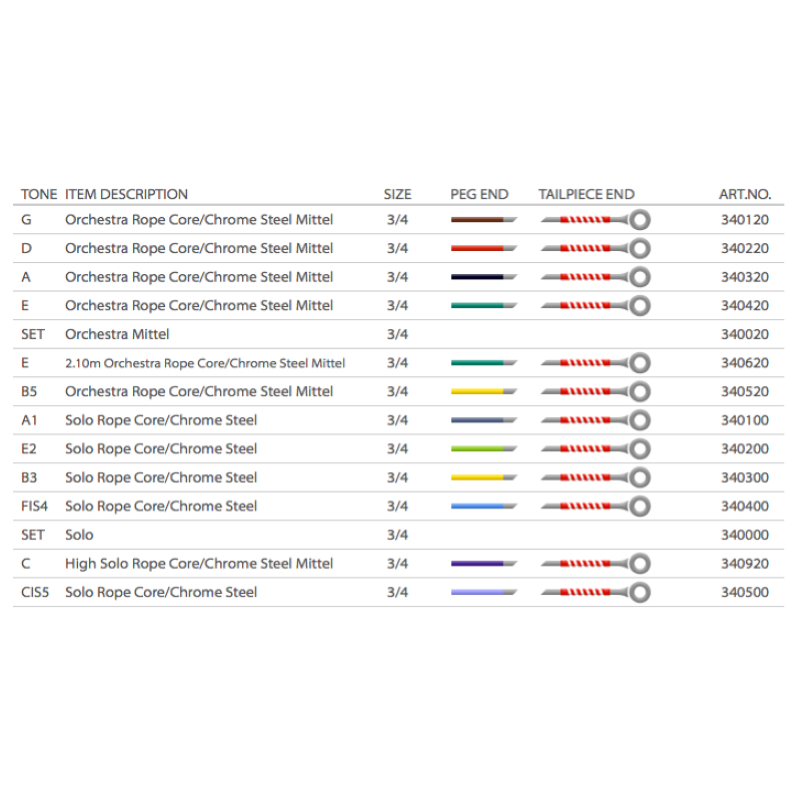The height and width of the screenshot is (800, 800).
Task: Click the ITEM DESCRIPTION column header
Action: click(x=126, y=194)
